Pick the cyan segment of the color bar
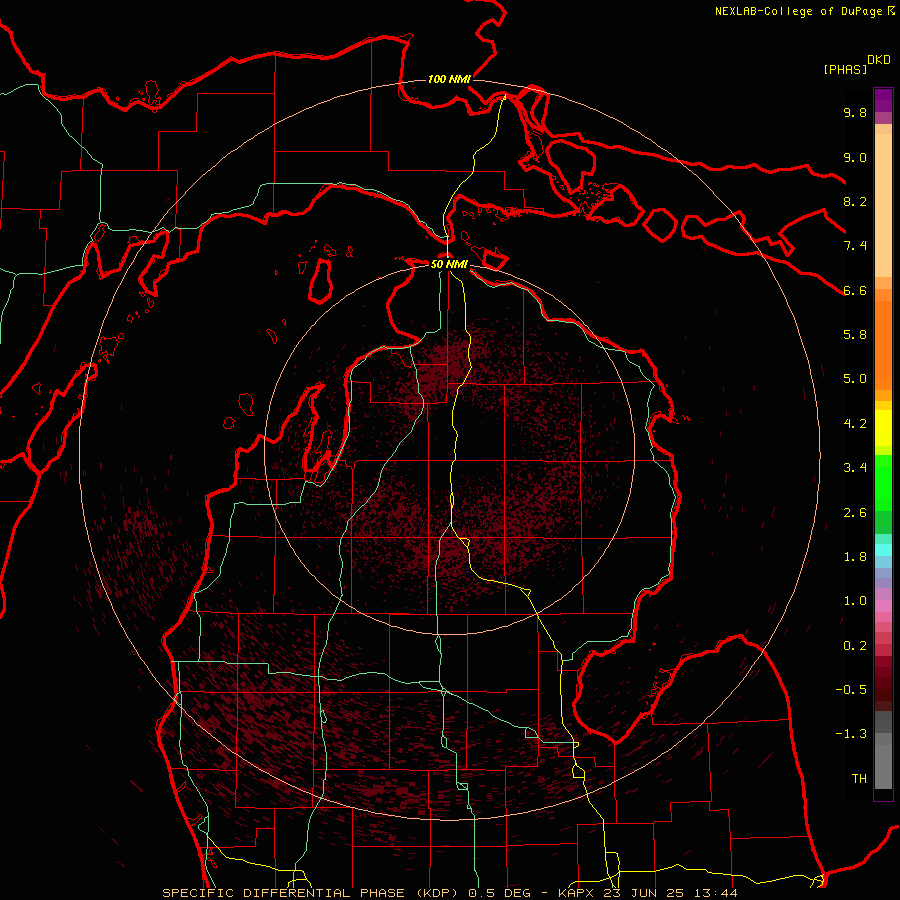This screenshot has height=900, width=900. [x=883, y=550]
